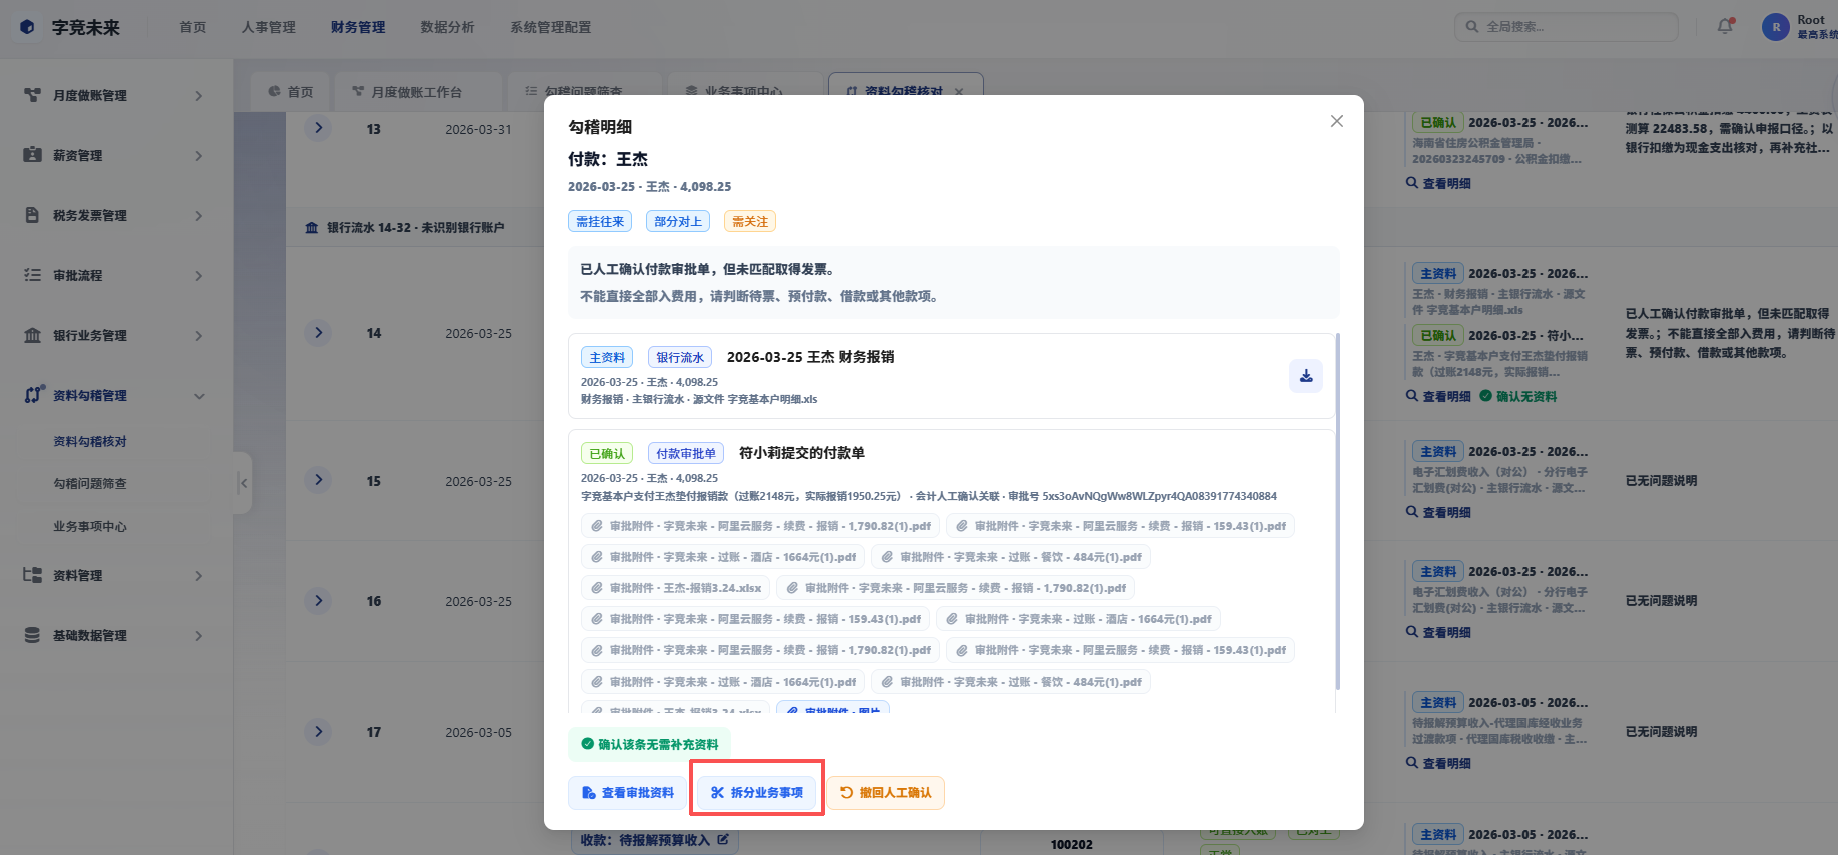Open 资料勾稽核对 in the sidebar
The height and width of the screenshot is (855, 1838).
tap(90, 441)
